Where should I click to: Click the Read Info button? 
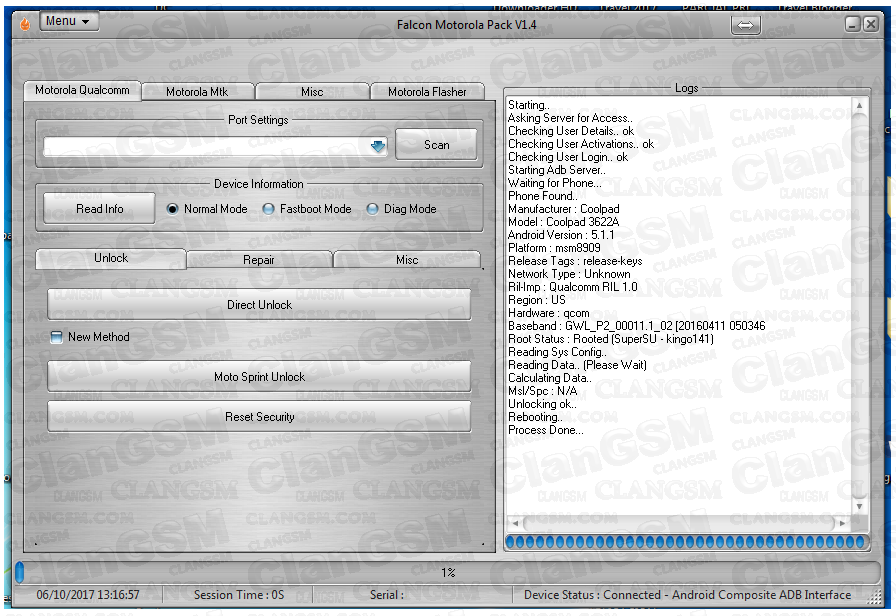click(x=99, y=209)
